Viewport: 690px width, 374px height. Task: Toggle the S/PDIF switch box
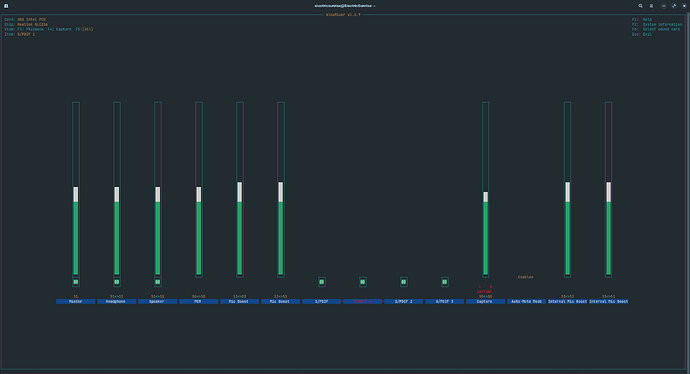[322, 282]
